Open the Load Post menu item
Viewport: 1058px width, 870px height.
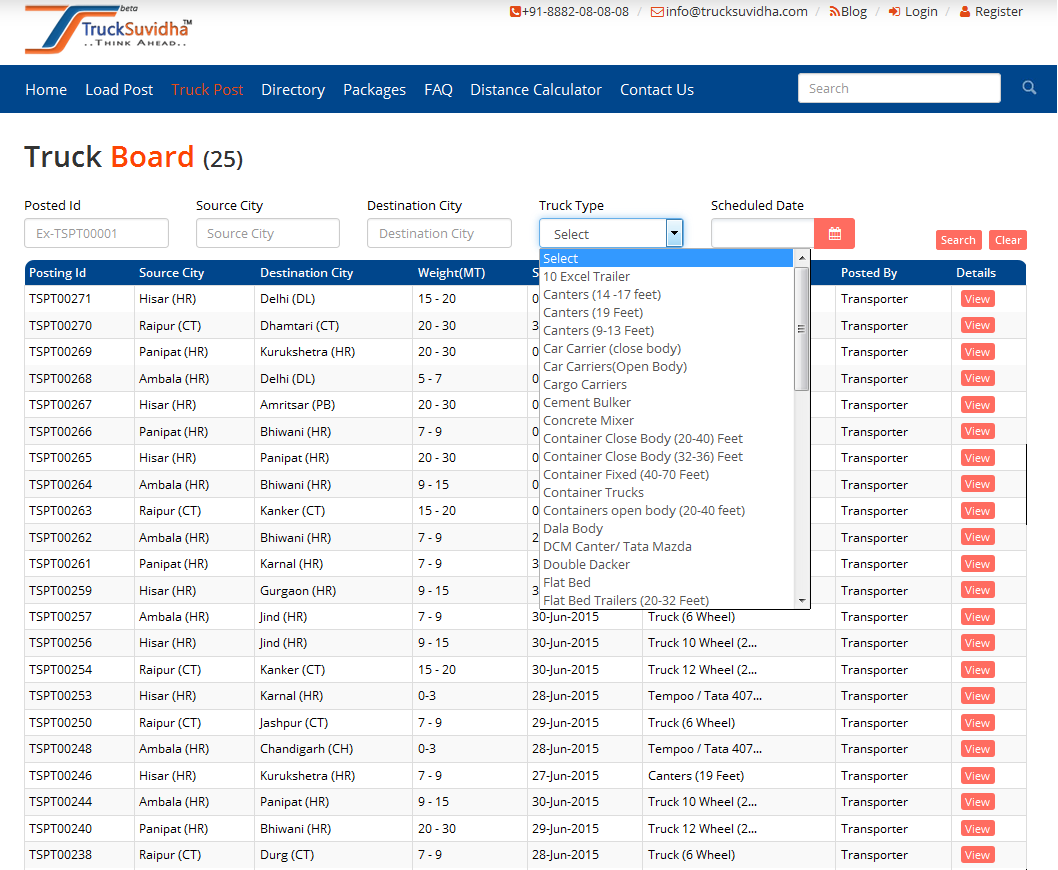coord(119,90)
